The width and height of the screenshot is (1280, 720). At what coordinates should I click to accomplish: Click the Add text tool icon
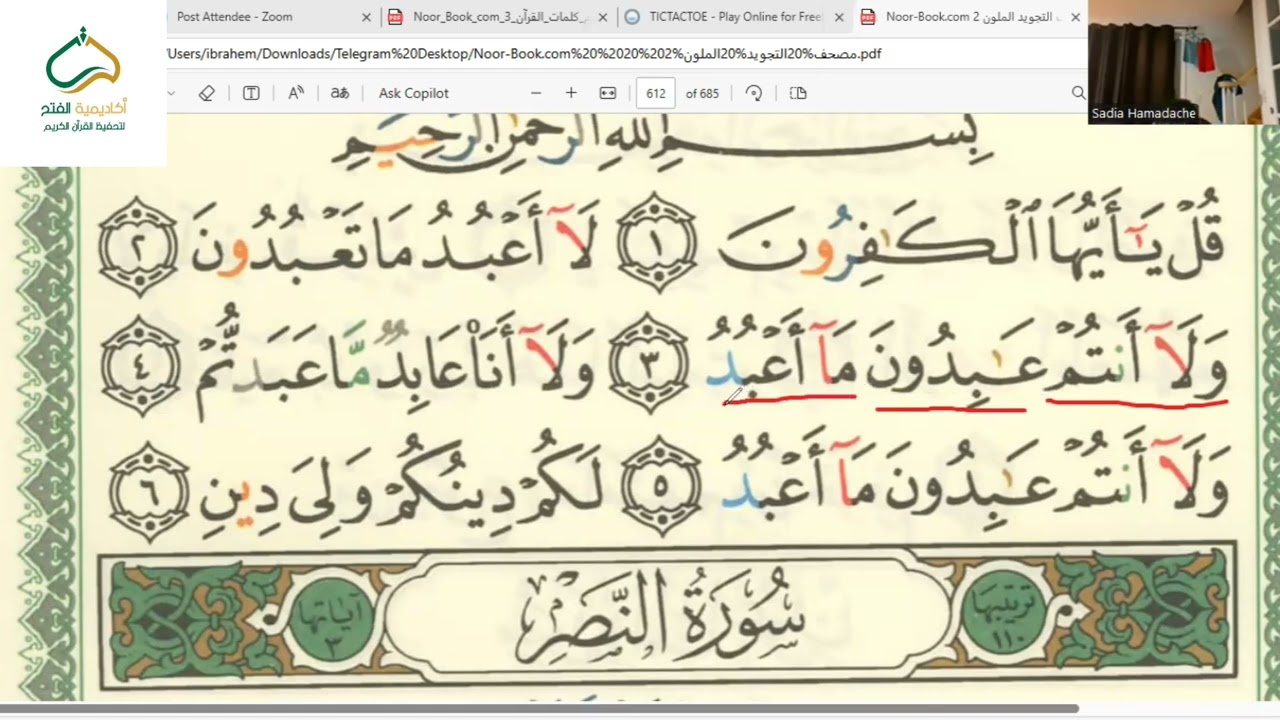pyautogui.click(x=251, y=93)
